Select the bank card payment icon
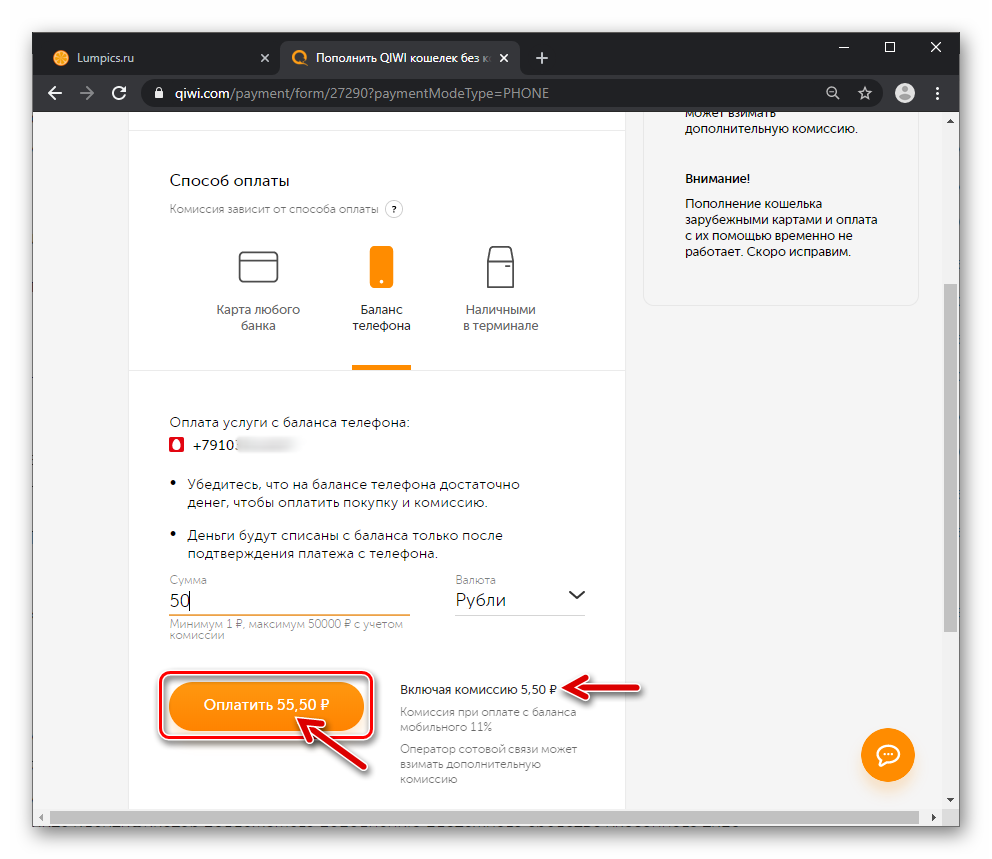This screenshot has height=859, width=992. (x=258, y=267)
